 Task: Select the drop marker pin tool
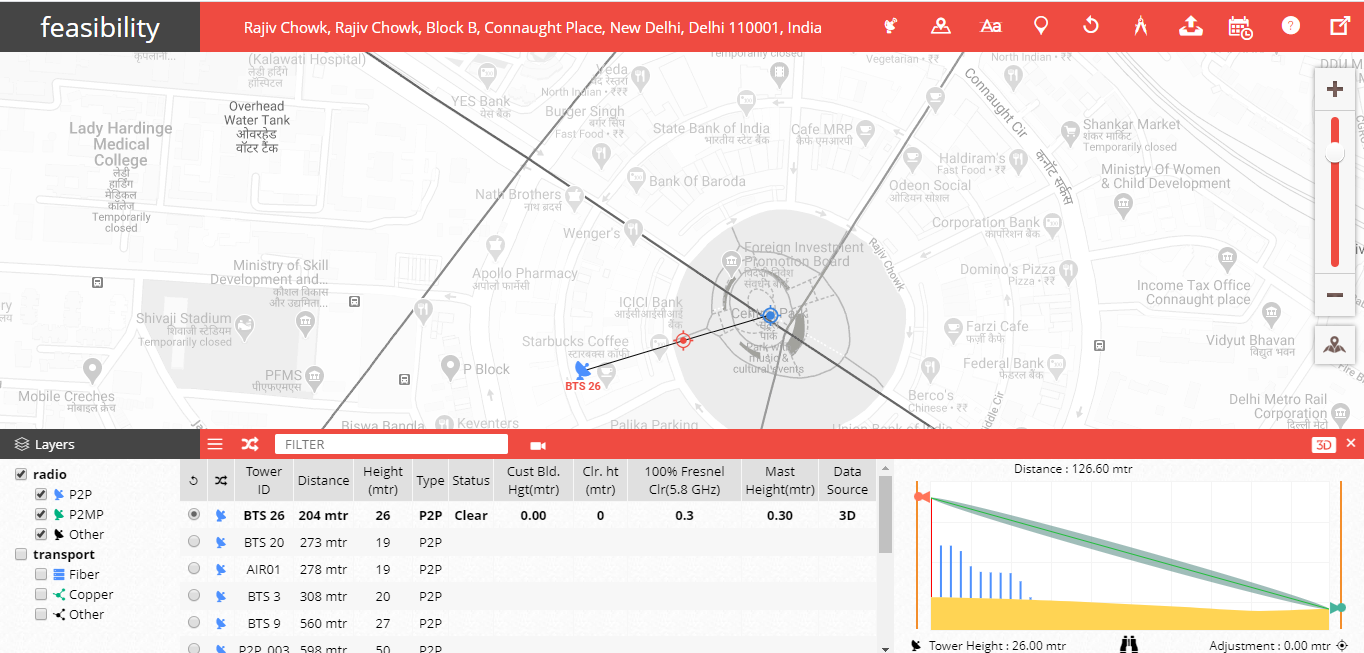point(1041,26)
